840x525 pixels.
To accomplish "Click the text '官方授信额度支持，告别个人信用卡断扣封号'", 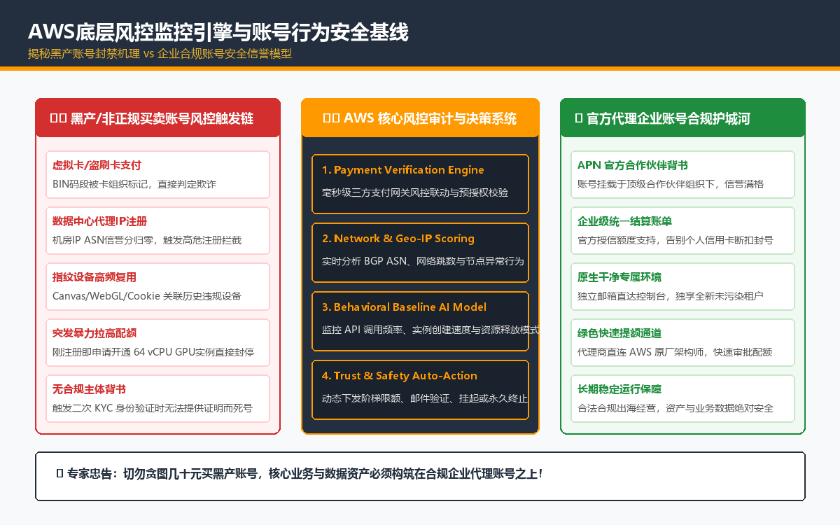I will 675,241.
